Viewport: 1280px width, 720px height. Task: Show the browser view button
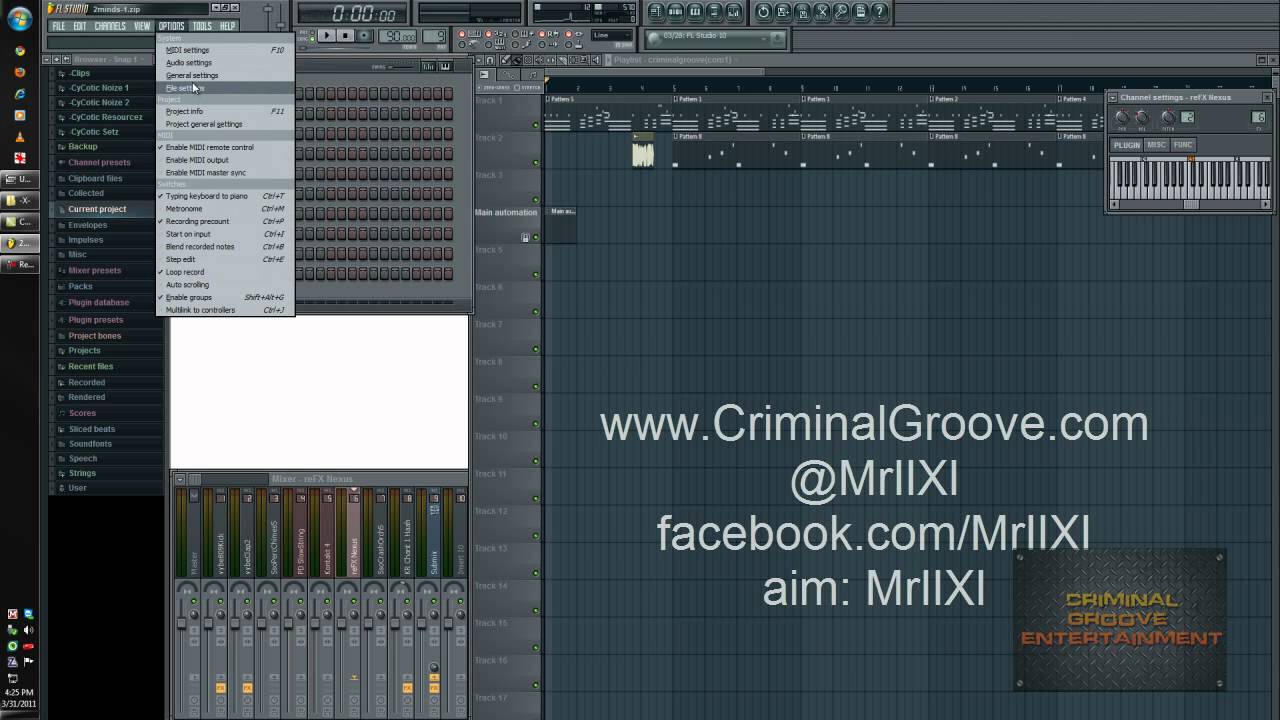[x=714, y=12]
